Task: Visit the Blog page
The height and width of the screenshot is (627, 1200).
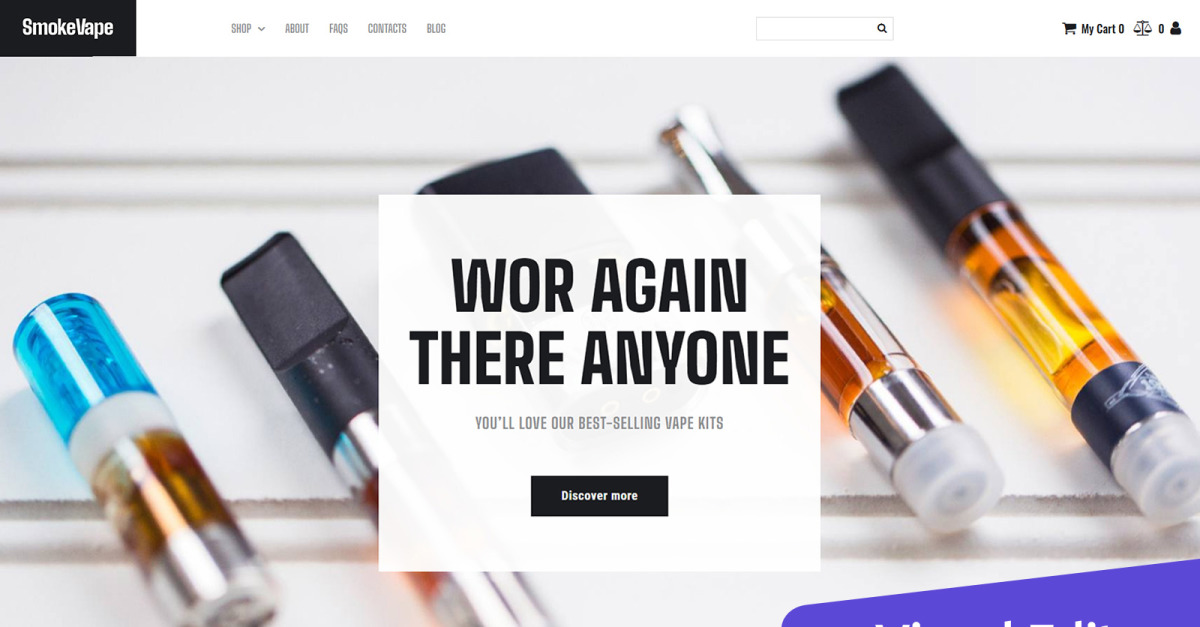Action: [x=436, y=29]
